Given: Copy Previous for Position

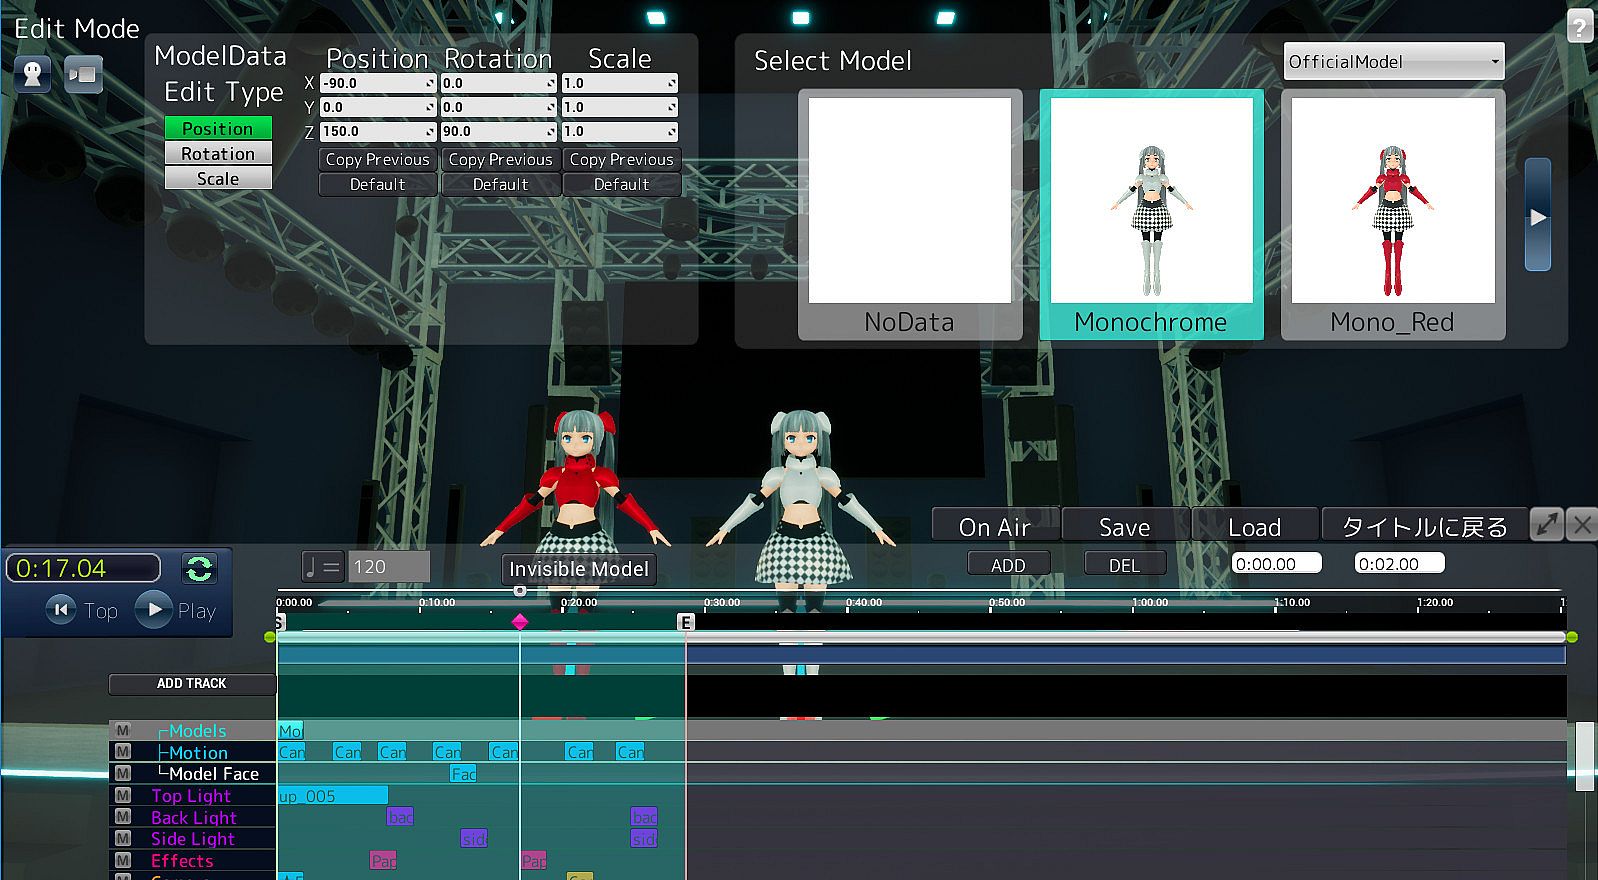Looking at the screenshot, I should click(x=378, y=159).
